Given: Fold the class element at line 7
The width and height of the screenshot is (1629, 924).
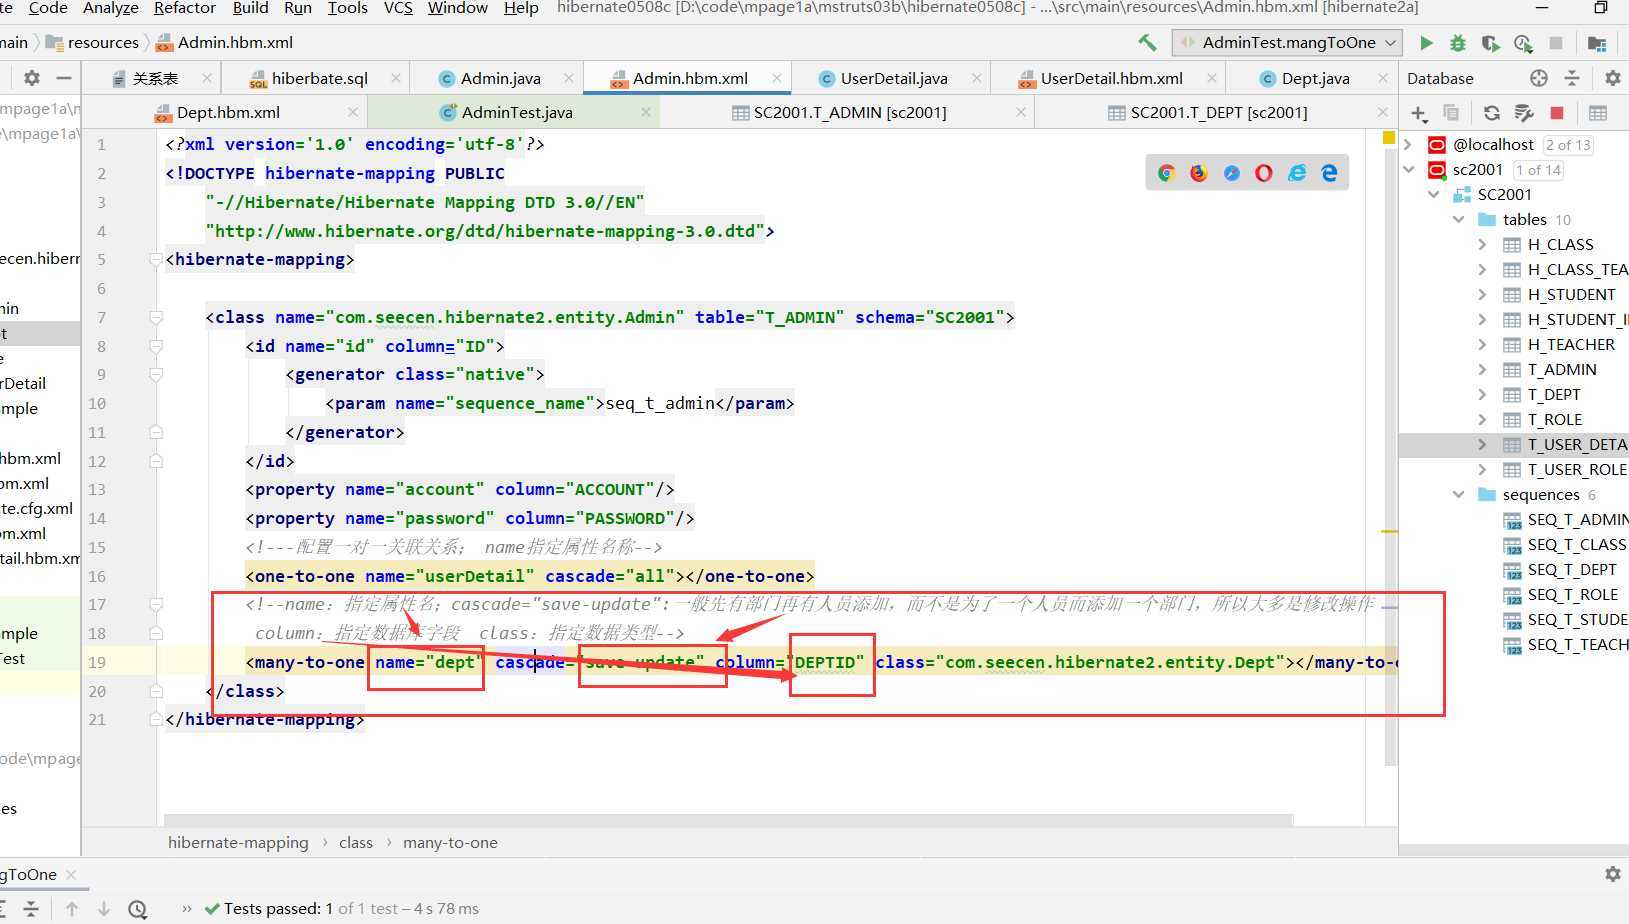Looking at the screenshot, I should [x=156, y=317].
